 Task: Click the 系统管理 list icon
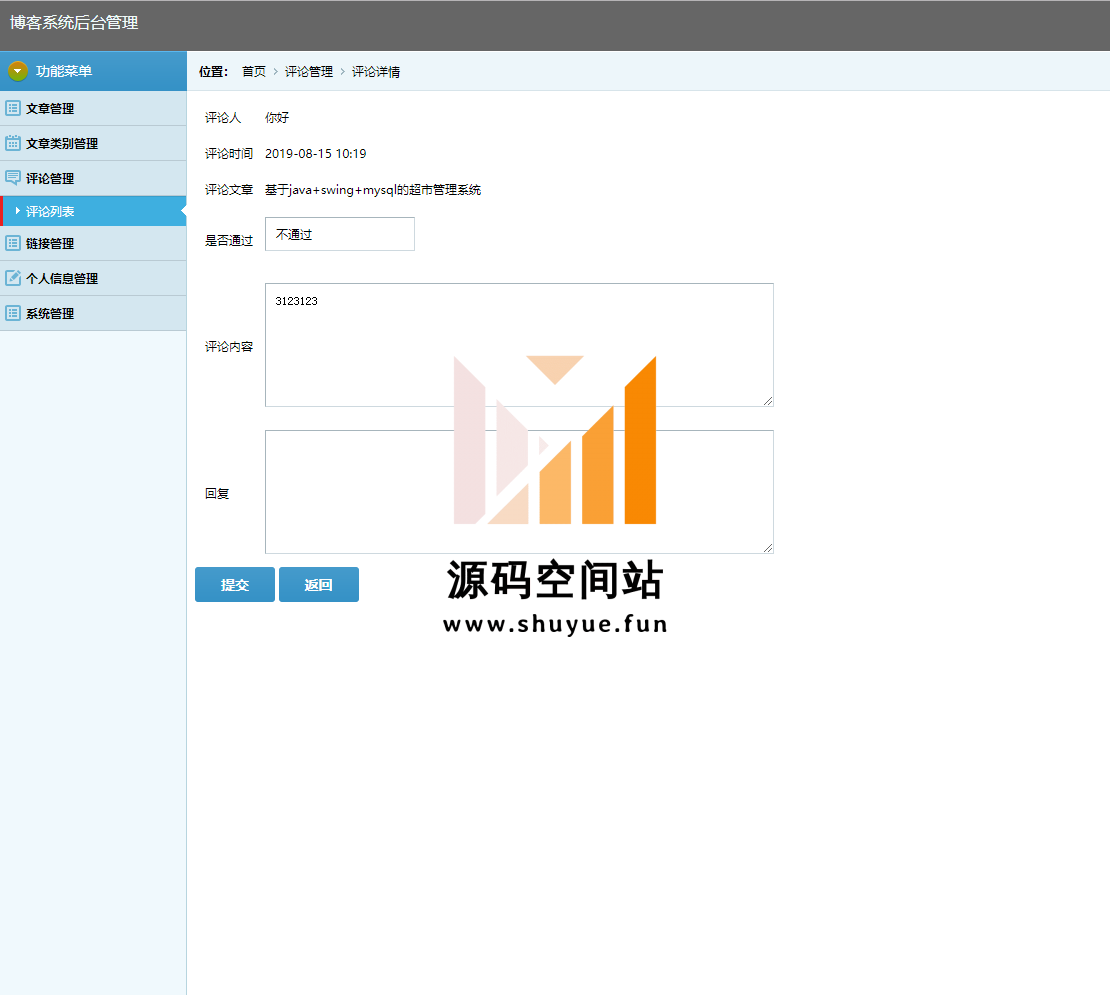(13, 313)
